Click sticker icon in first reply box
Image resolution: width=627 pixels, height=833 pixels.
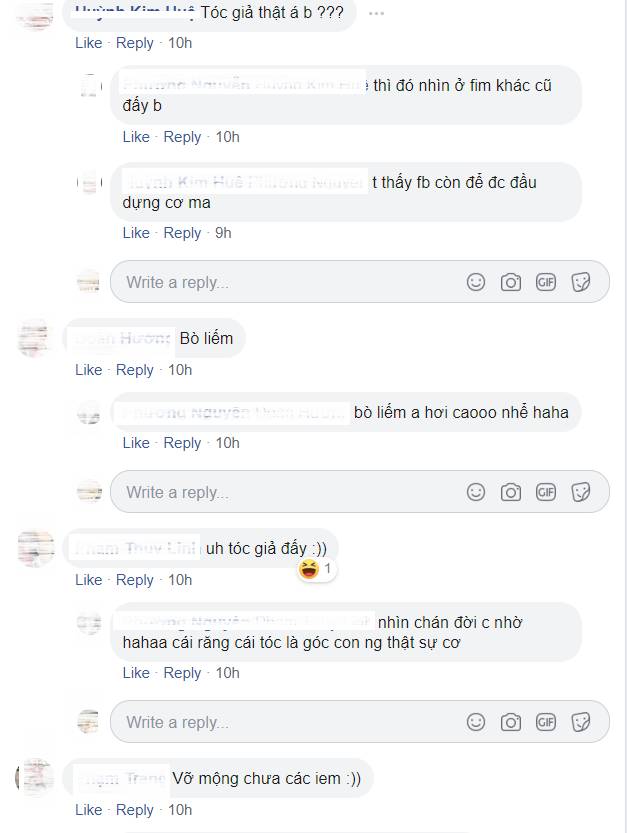(x=581, y=282)
